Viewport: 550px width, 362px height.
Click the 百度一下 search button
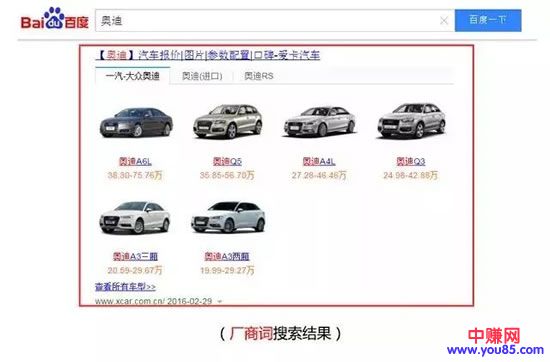(x=488, y=20)
